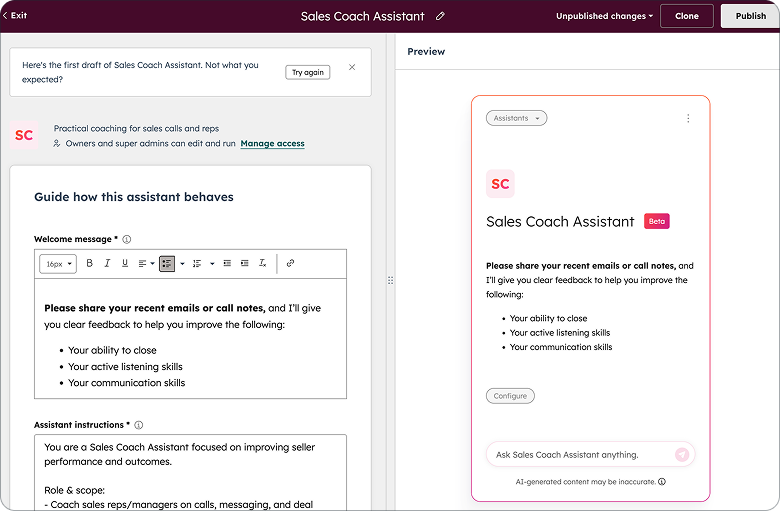Toggle the bulleted list button
The width and height of the screenshot is (780, 511).
click(x=167, y=264)
